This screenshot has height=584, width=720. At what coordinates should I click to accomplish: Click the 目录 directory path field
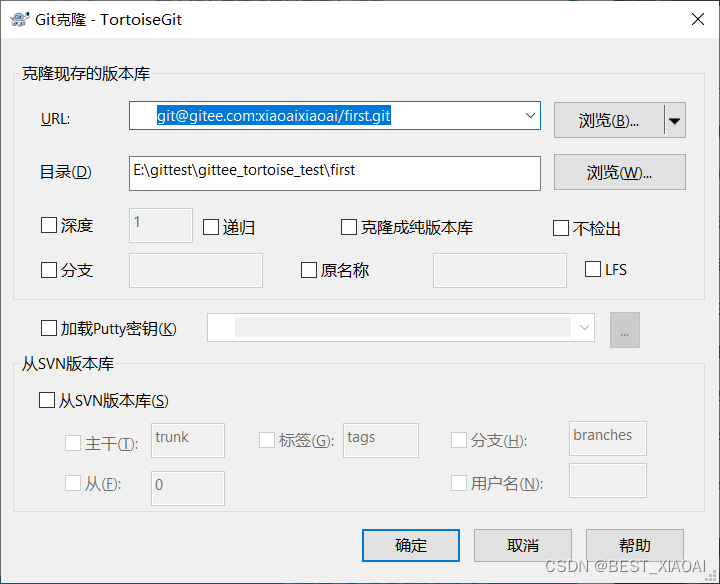(x=334, y=173)
